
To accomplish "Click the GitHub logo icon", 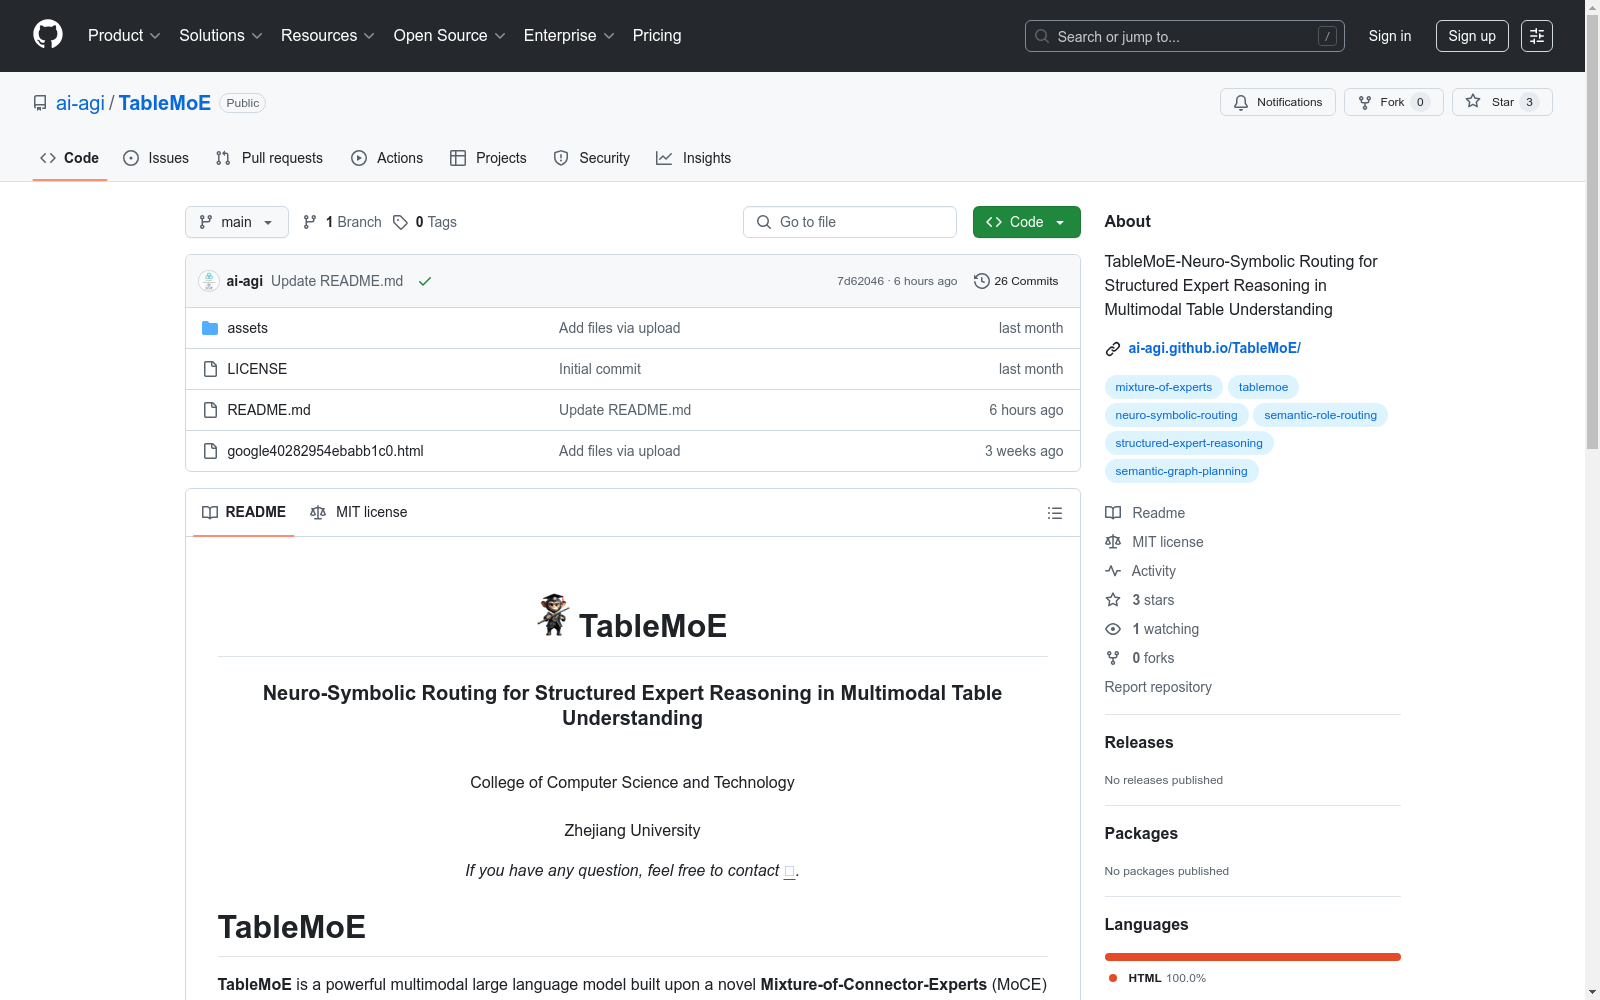I will coord(48,35).
